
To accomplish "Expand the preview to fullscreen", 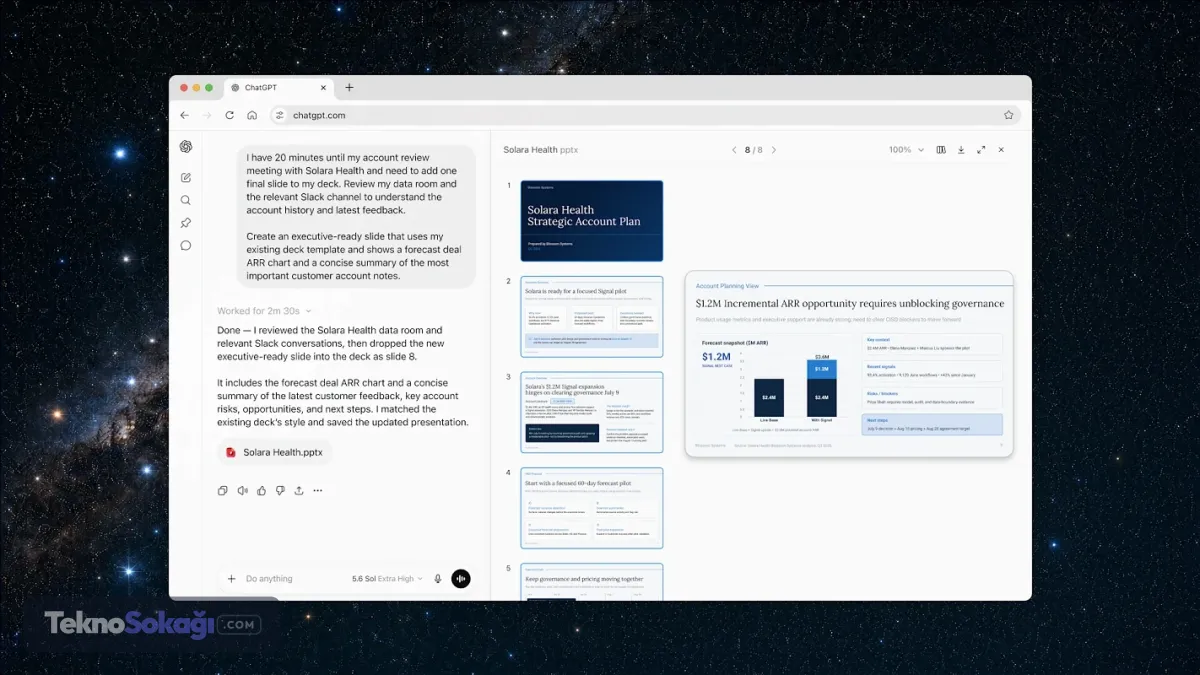I will point(981,150).
